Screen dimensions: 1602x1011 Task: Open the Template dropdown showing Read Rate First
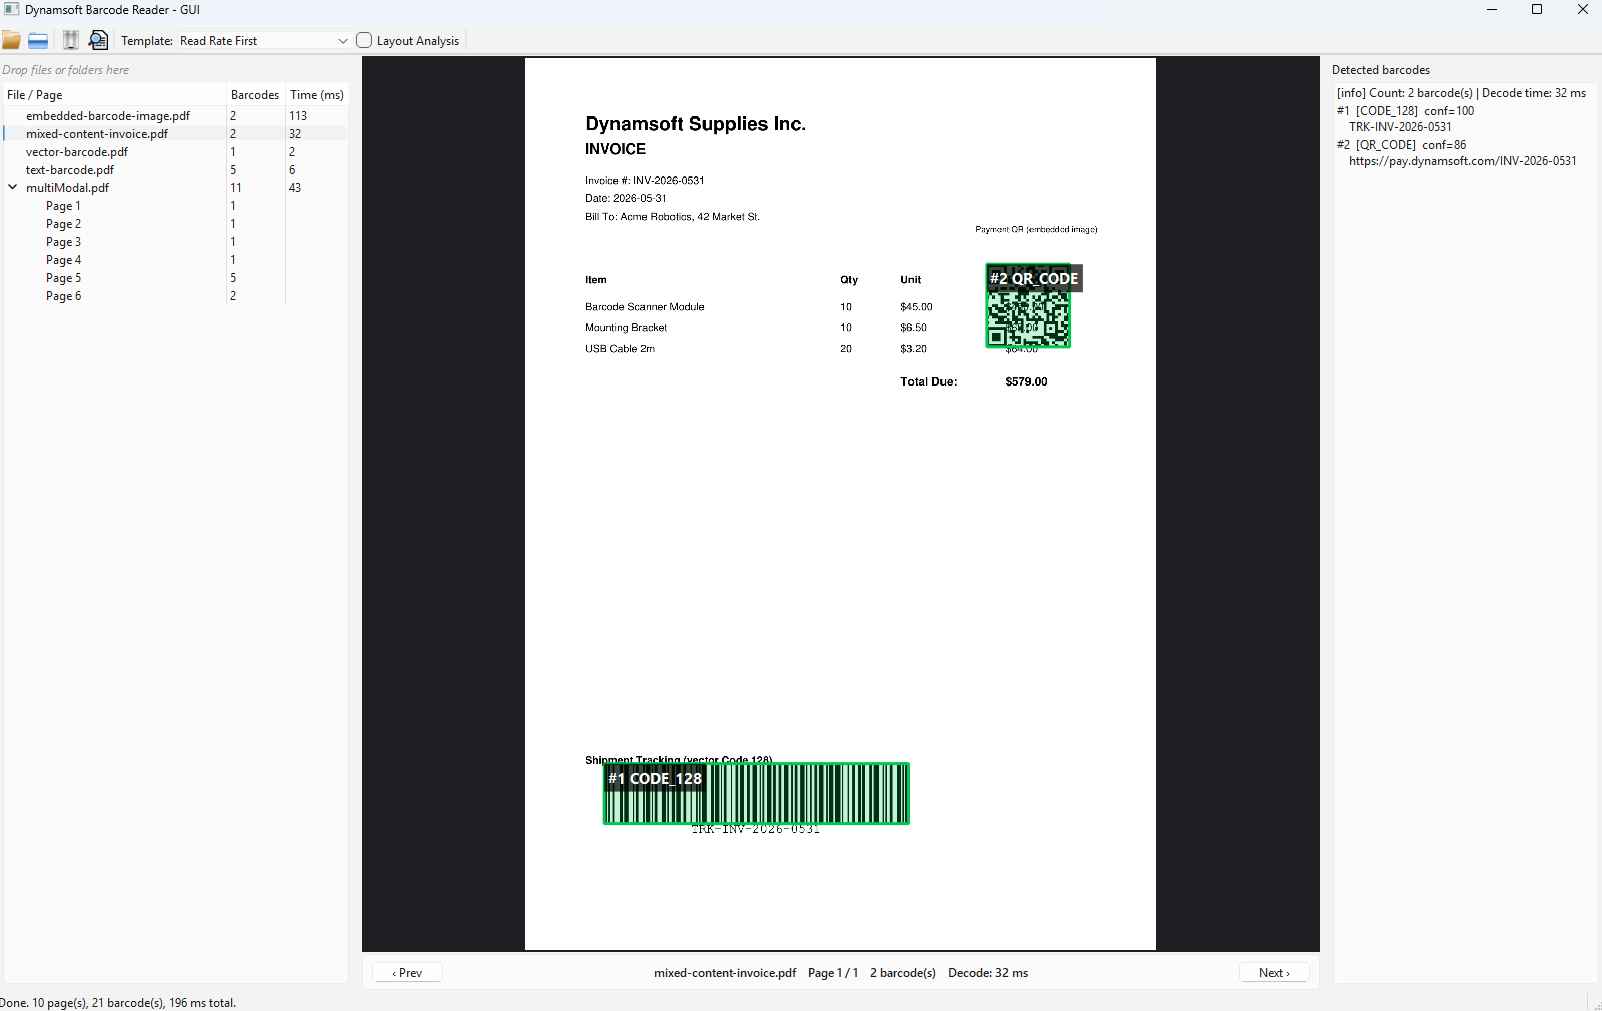tap(264, 41)
